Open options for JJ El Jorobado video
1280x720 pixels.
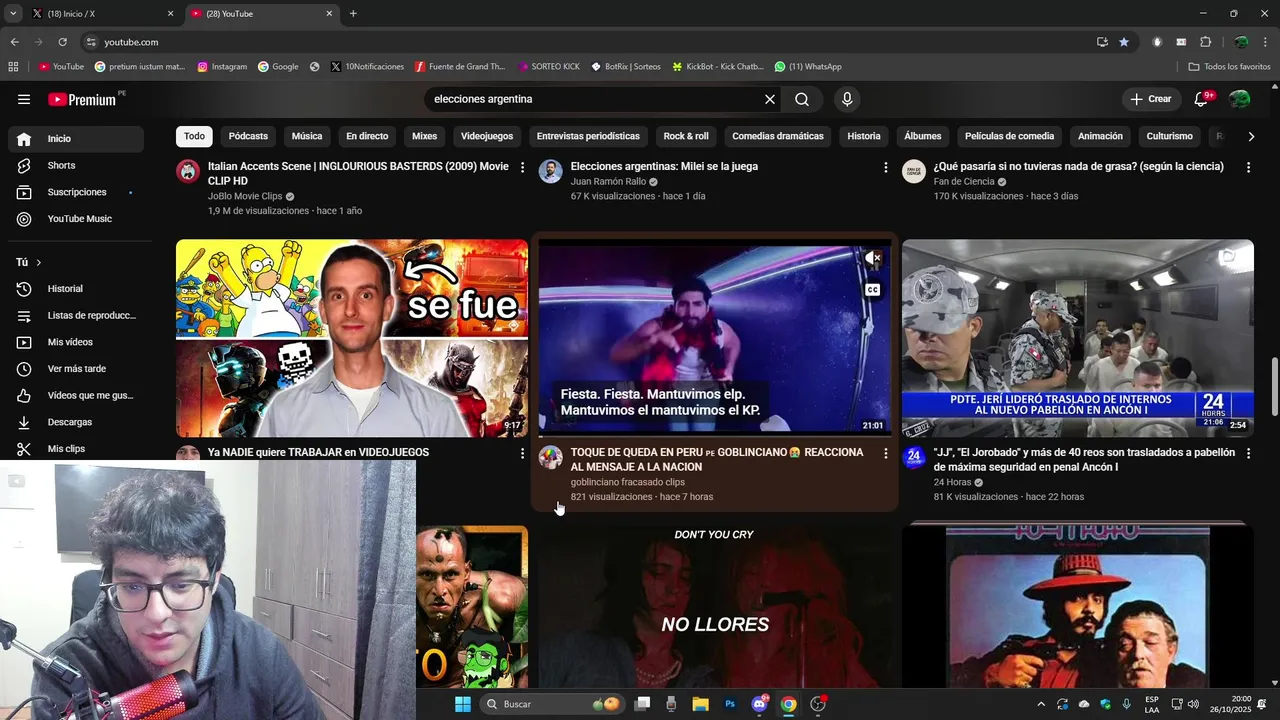click(1248, 453)
